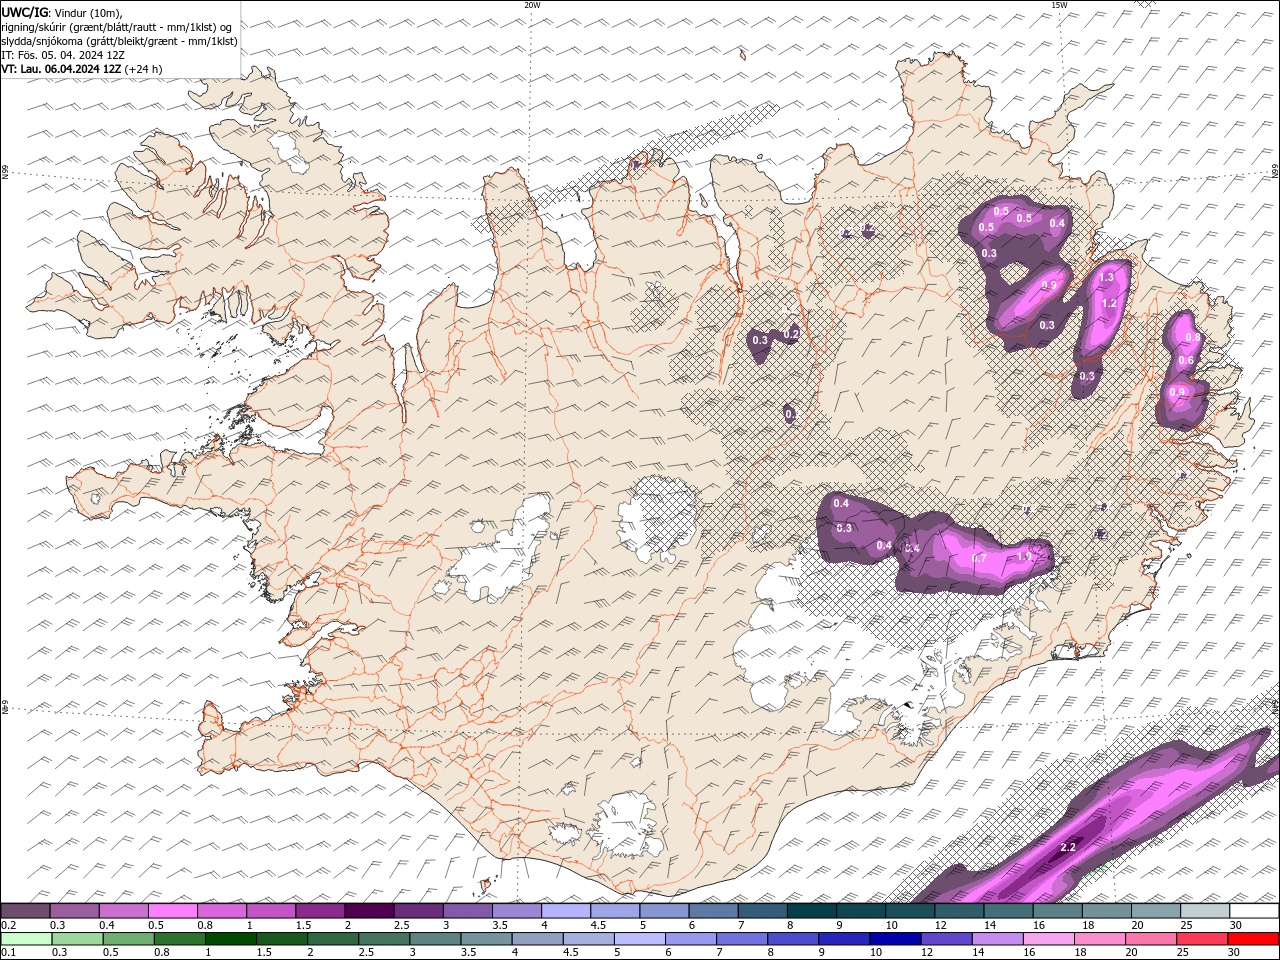Select the light lavender snow swatch at 4
This screenshot has height=960, width=1280.
point(566,911)
